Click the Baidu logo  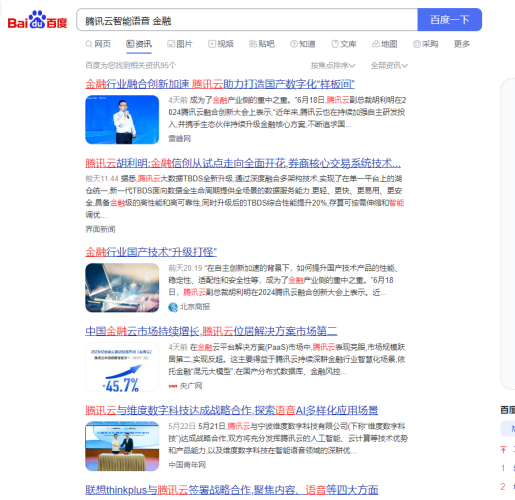tap(37, 20)
